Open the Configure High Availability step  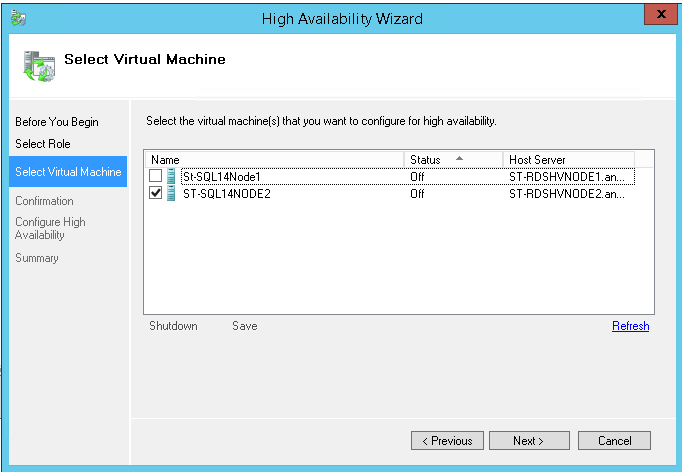pyautogui.click(x=50, y=228)
